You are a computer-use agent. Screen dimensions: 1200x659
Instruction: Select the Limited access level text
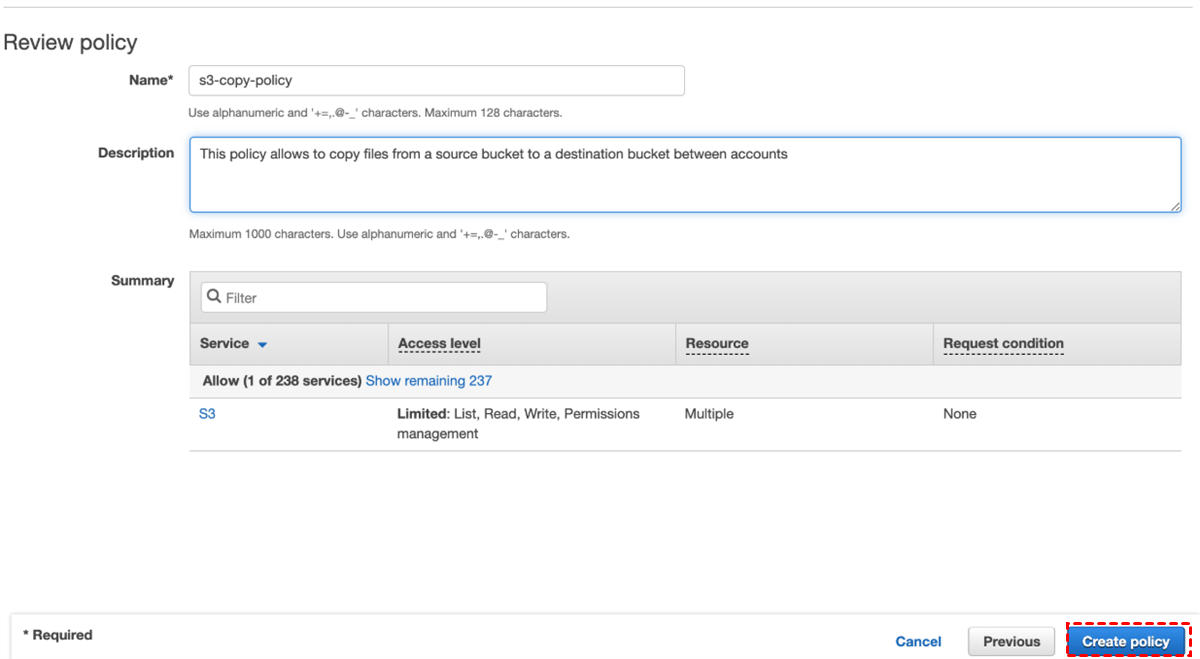[x=421, y=414]
